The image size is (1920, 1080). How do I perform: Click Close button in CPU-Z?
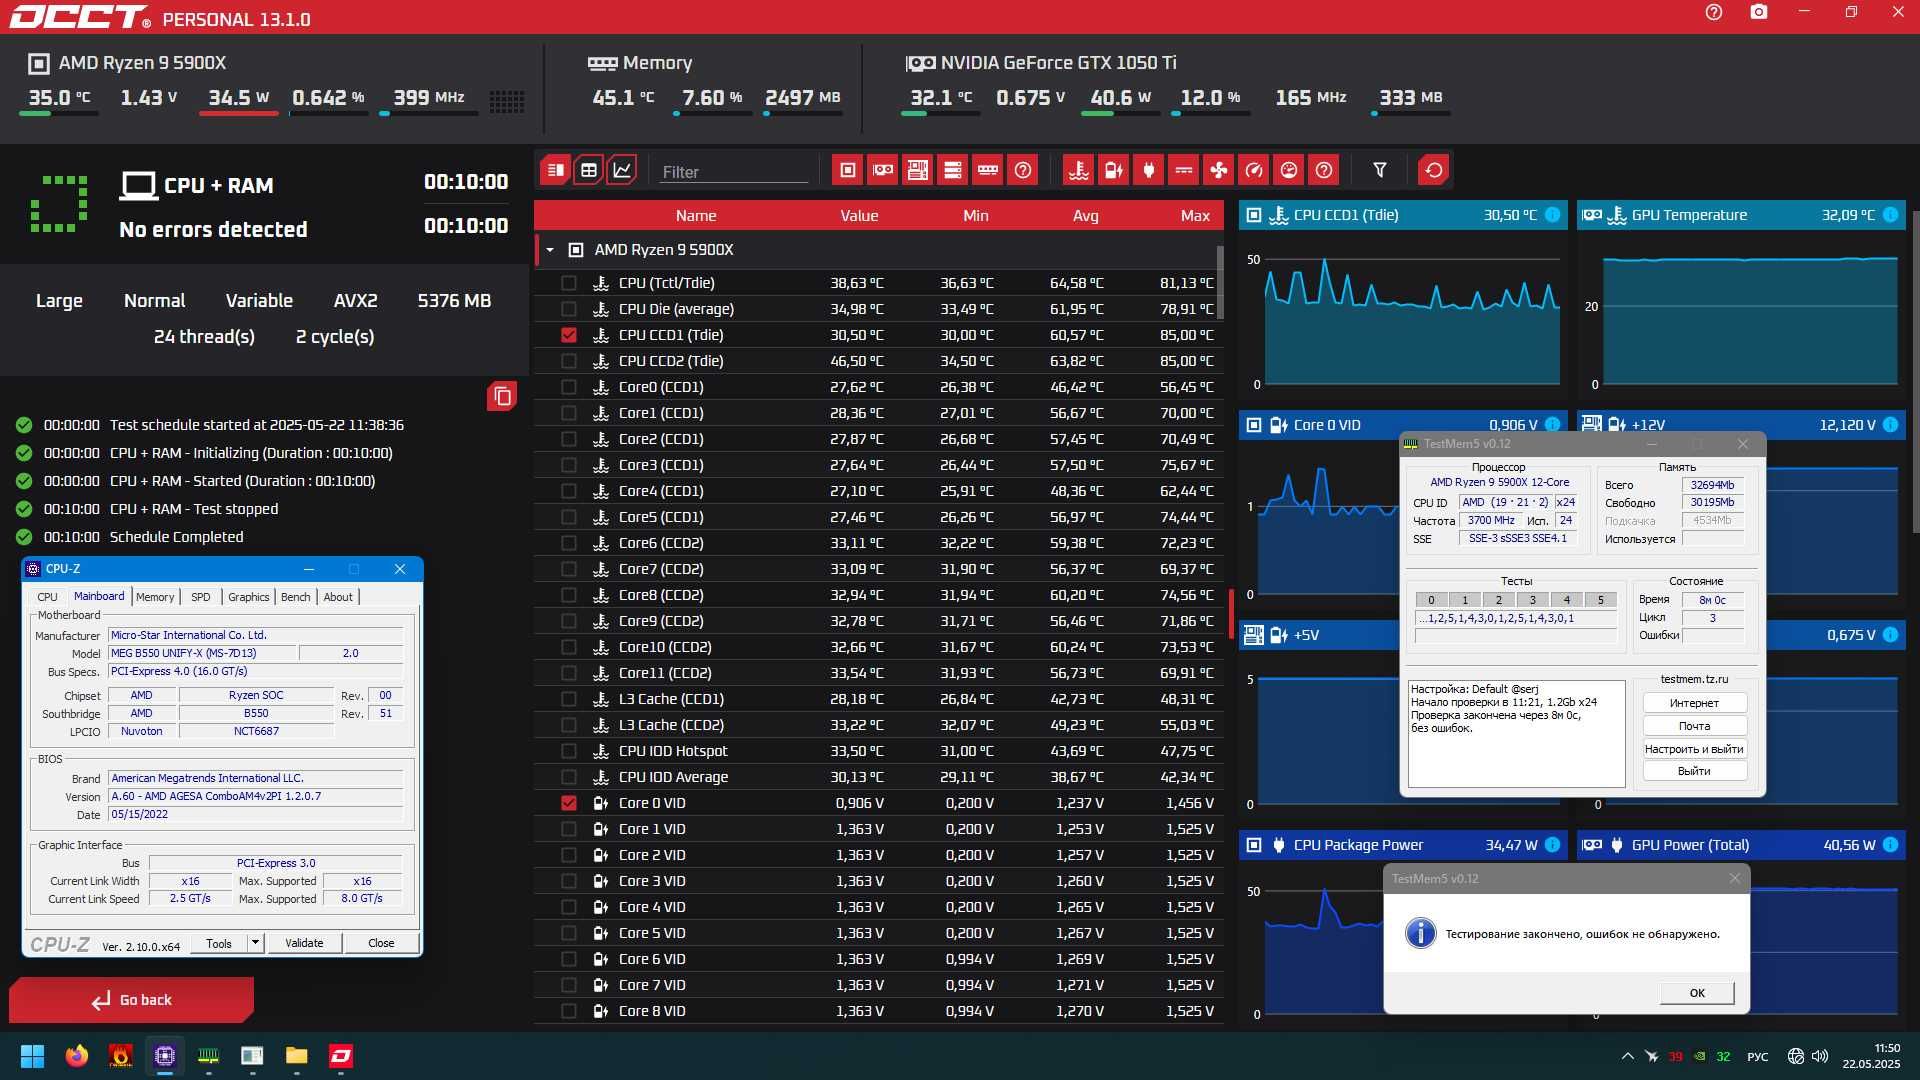381,943
